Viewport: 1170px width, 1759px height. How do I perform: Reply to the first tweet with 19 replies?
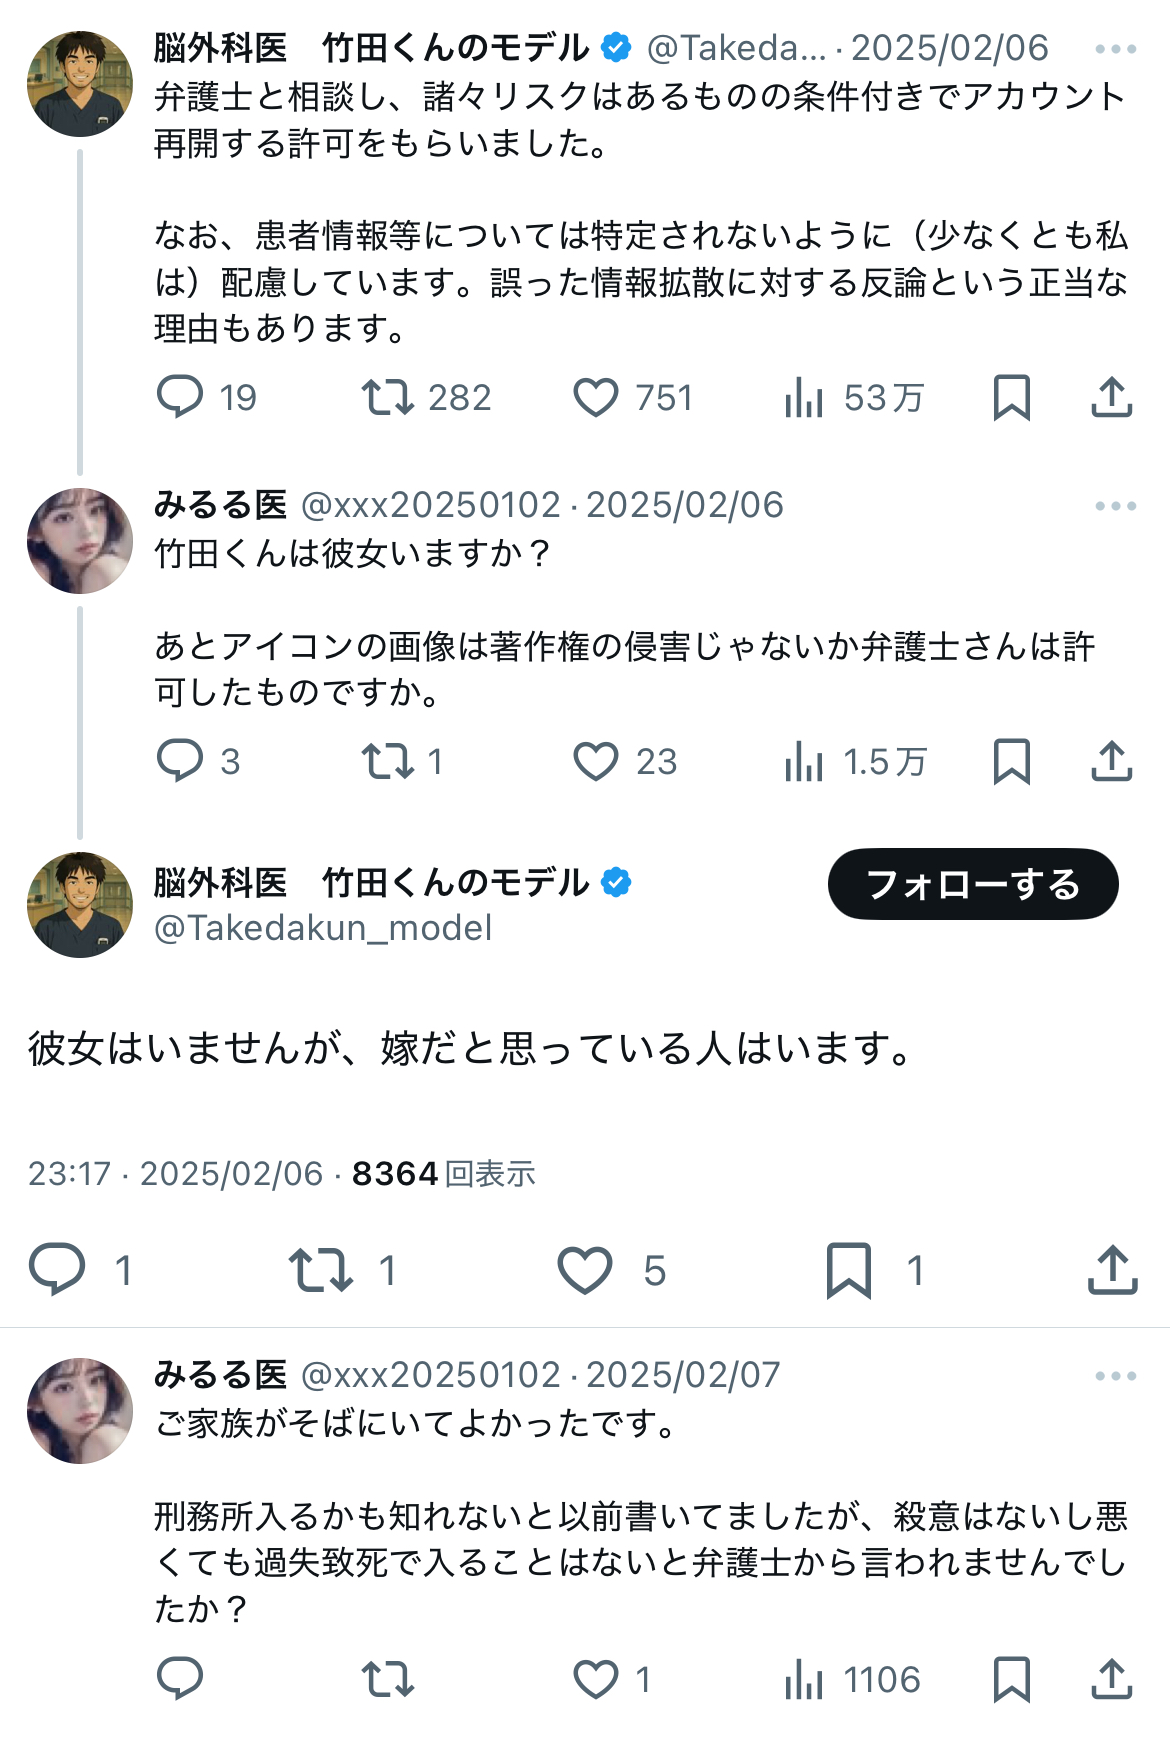[181, 397]
